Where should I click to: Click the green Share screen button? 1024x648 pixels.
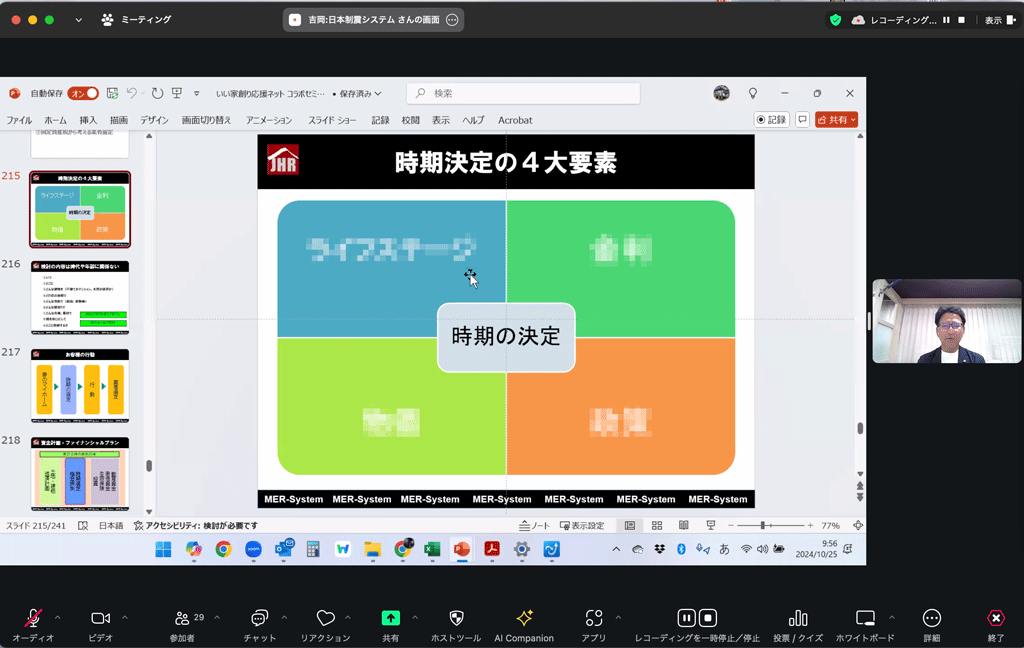tap(390, 618)
